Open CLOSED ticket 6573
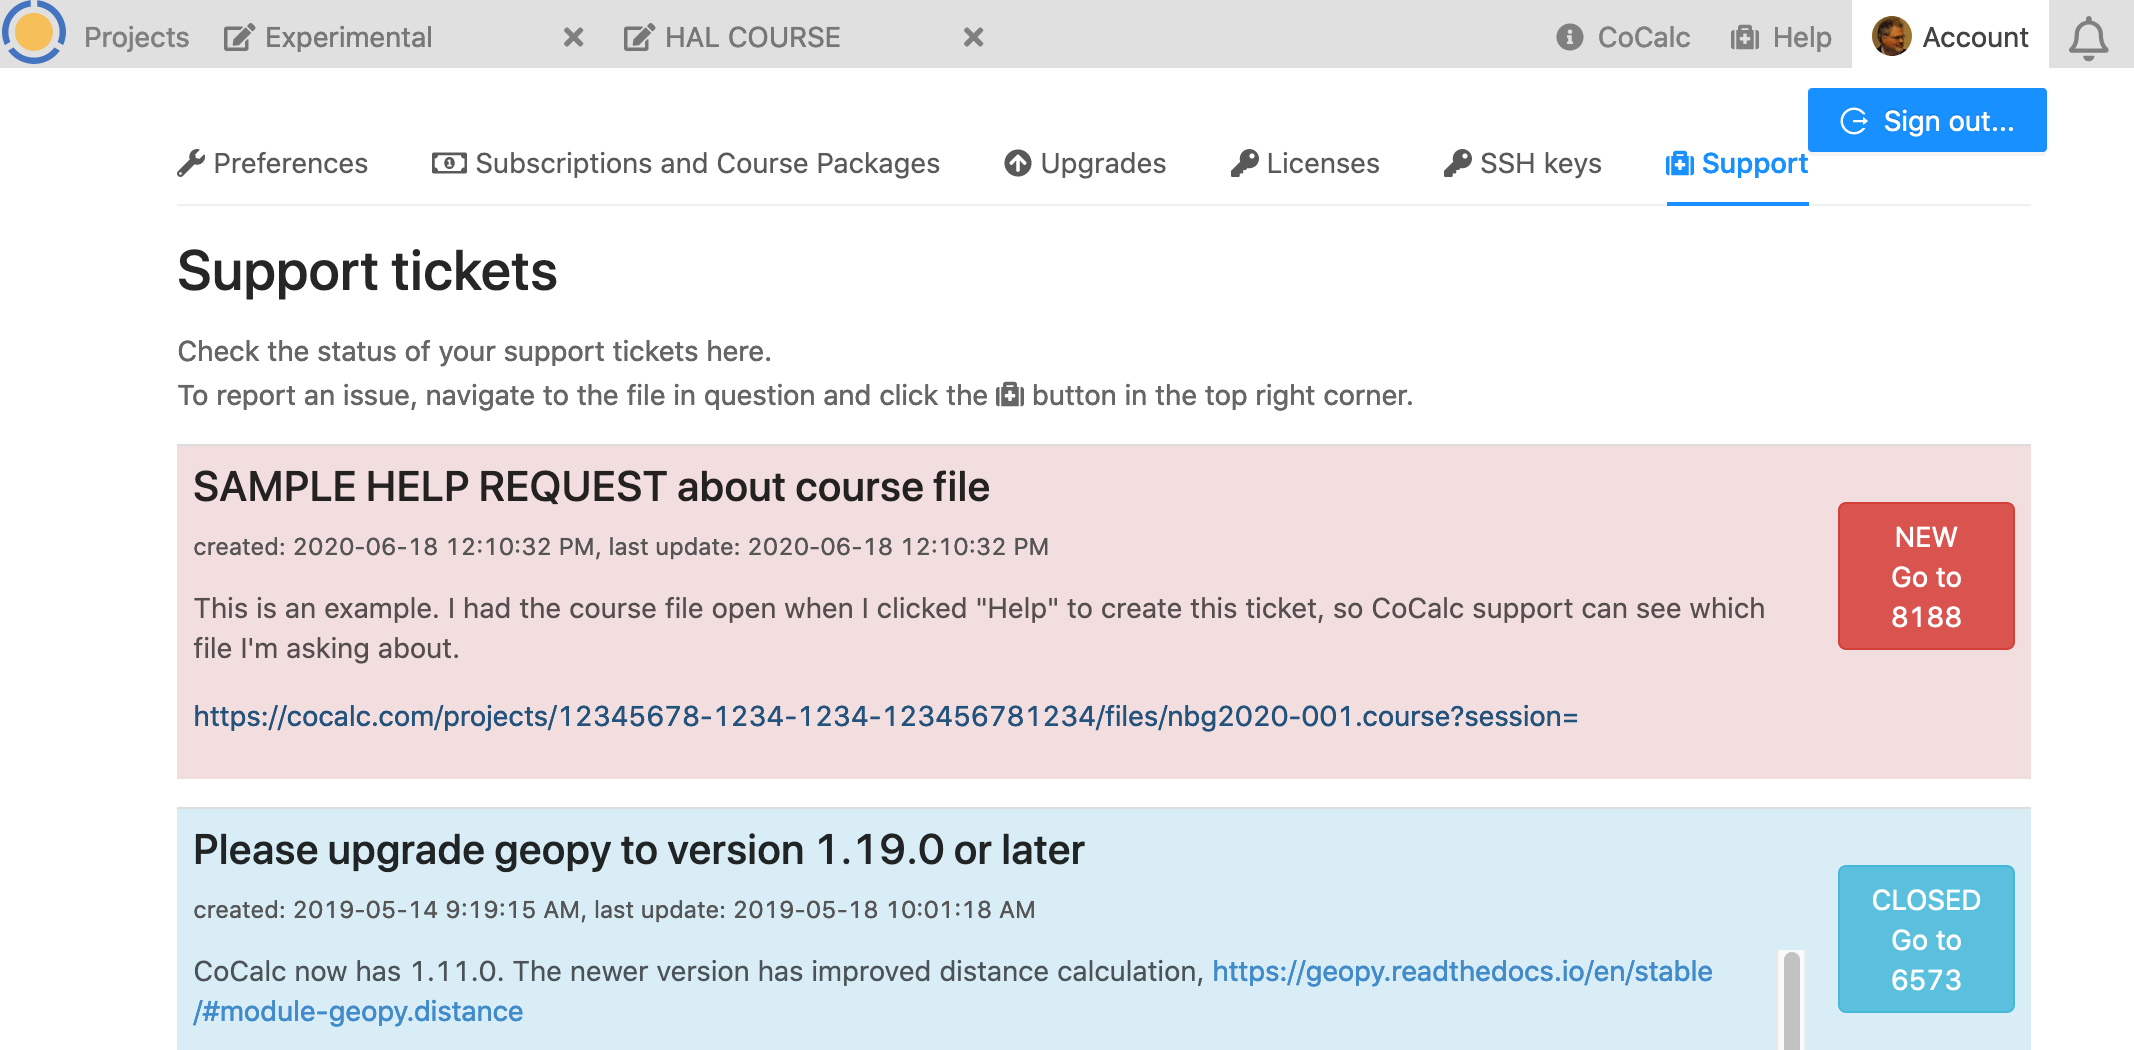The height and width of the screenshot is (1050, 2134). click(1925, 939)
